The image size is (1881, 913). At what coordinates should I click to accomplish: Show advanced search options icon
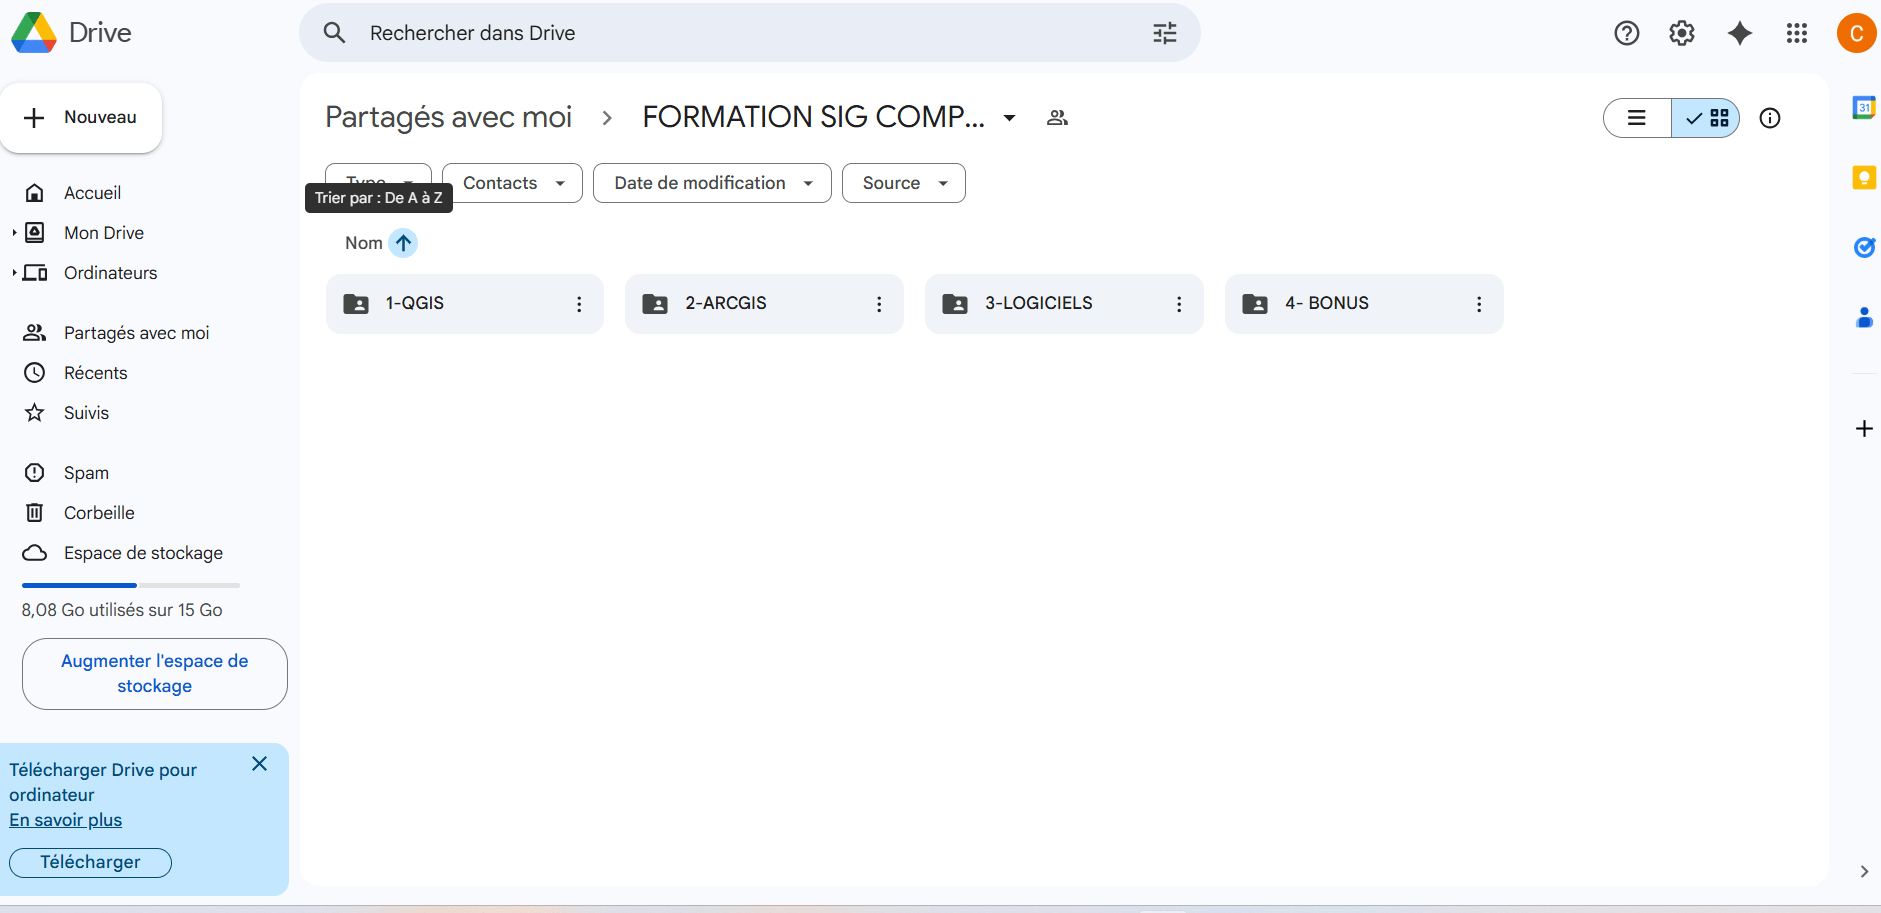pos(1164,33)
